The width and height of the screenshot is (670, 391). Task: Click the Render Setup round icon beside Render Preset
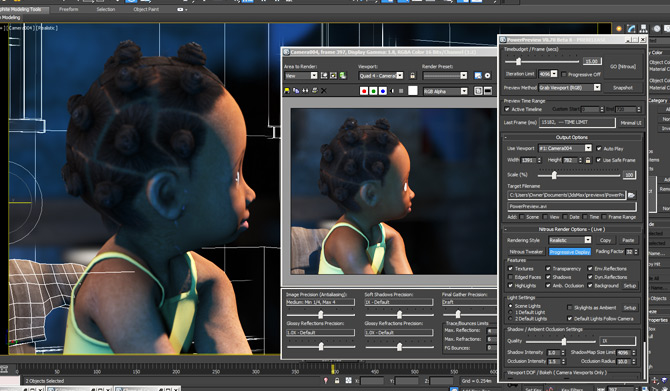point(487,76)
